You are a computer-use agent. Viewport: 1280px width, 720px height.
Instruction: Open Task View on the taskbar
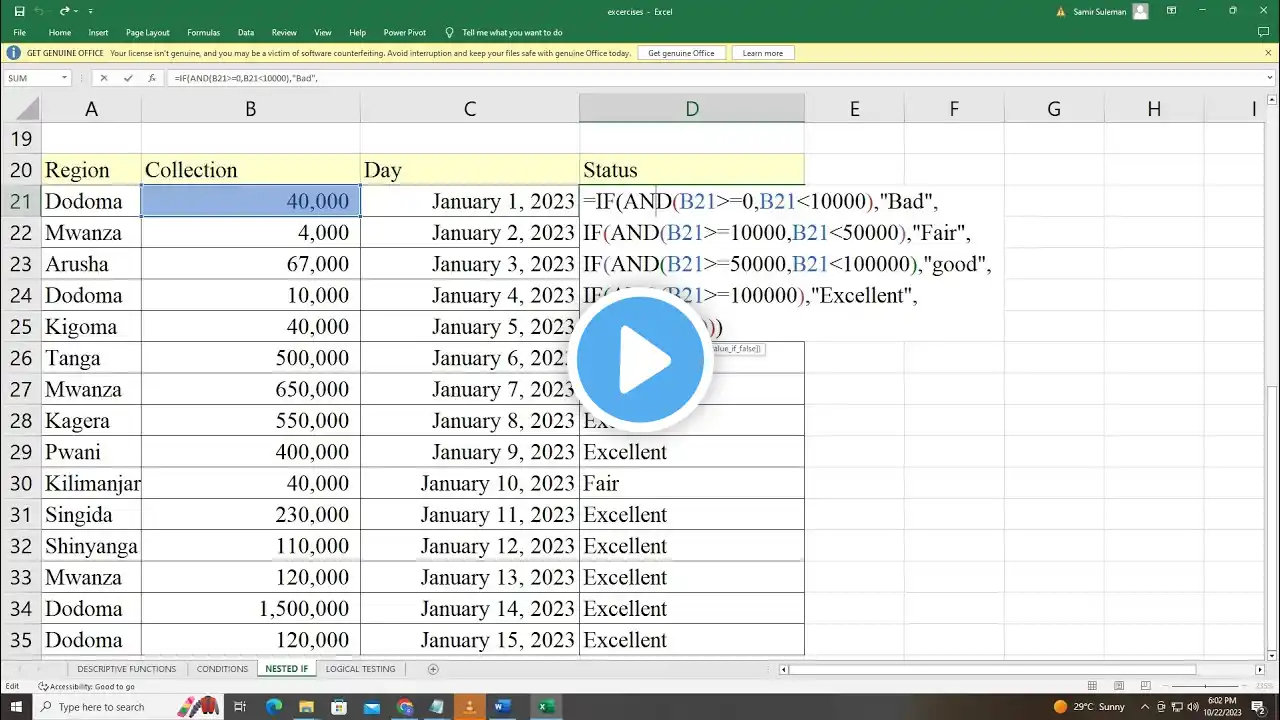coord(240,707)
